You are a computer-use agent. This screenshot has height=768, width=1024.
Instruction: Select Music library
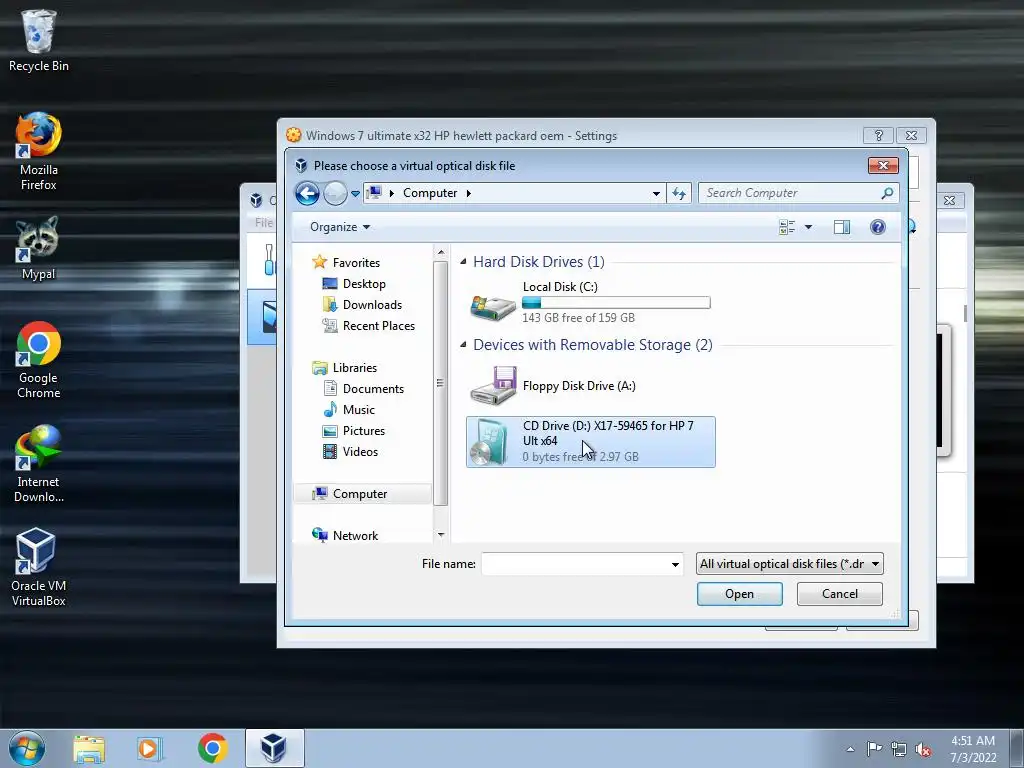(x=349, y=409)
